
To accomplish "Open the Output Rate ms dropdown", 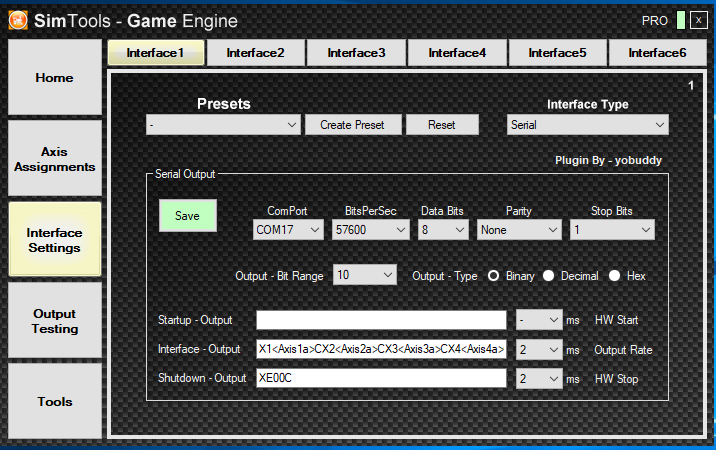I will pyautogui.click(x=539, y=350).
